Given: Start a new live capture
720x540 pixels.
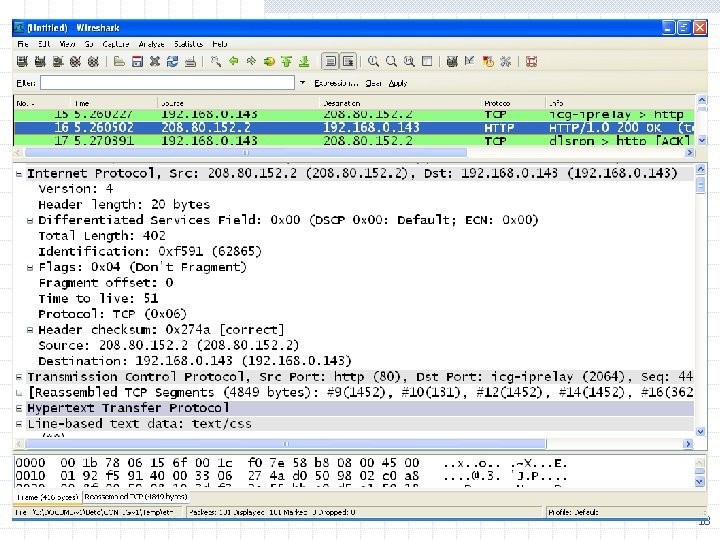Looking at the screenshot, I should [x=58, y=61].
